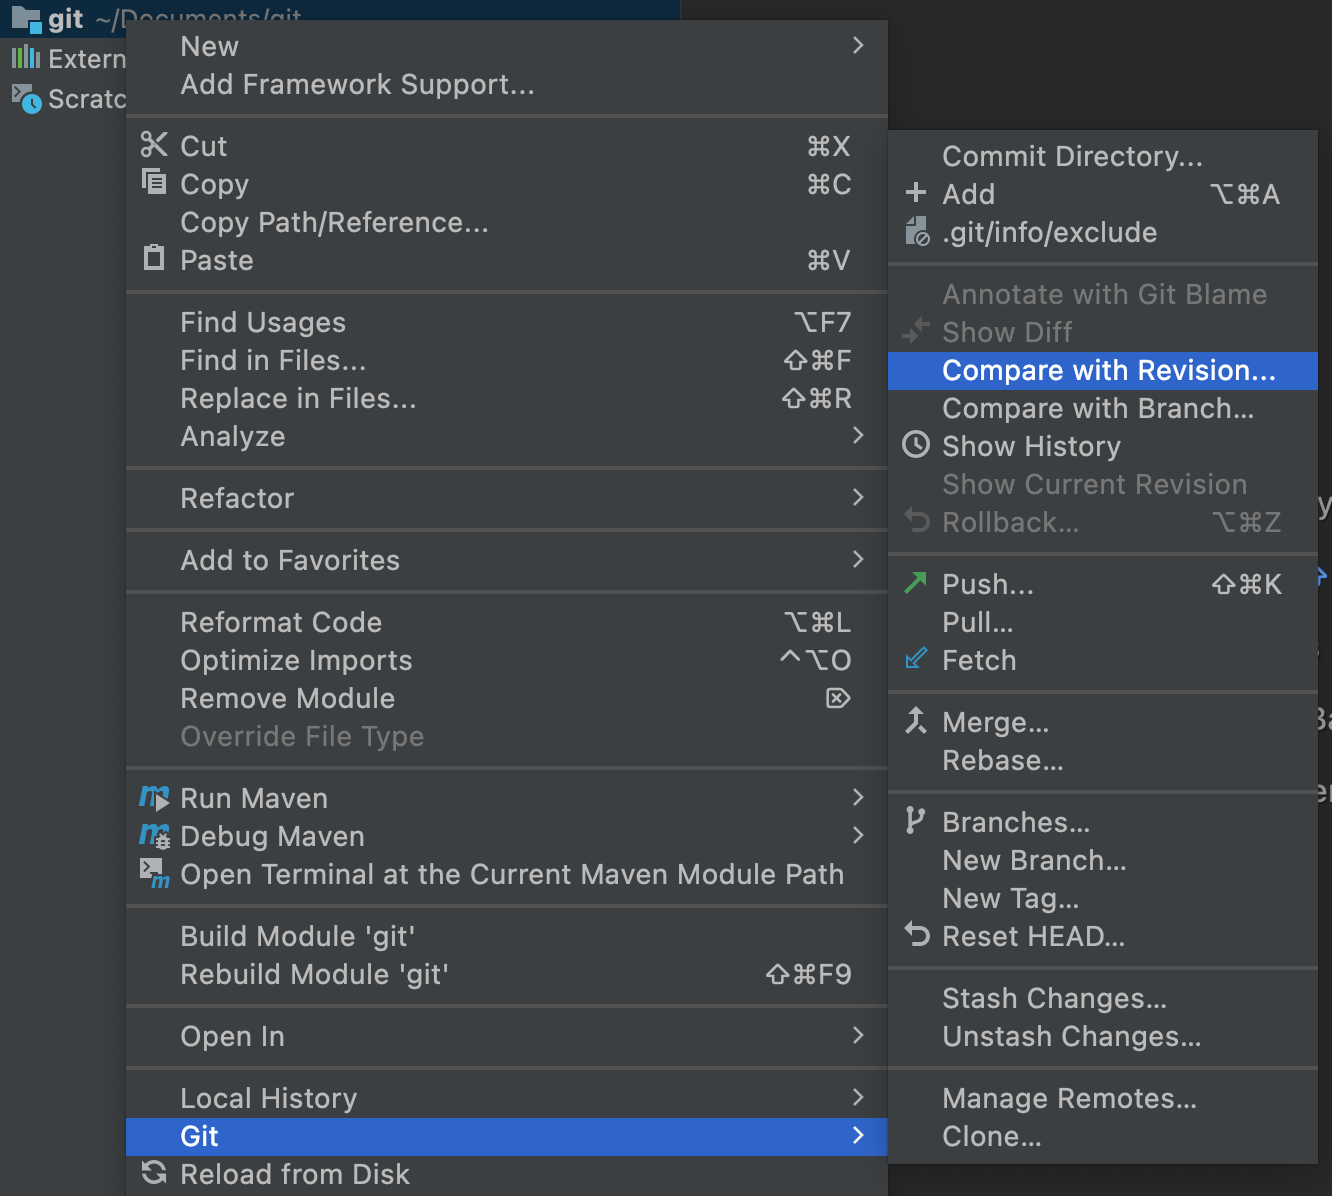Select the git project root folder
1332x1196 pixels.
(65, 19)
